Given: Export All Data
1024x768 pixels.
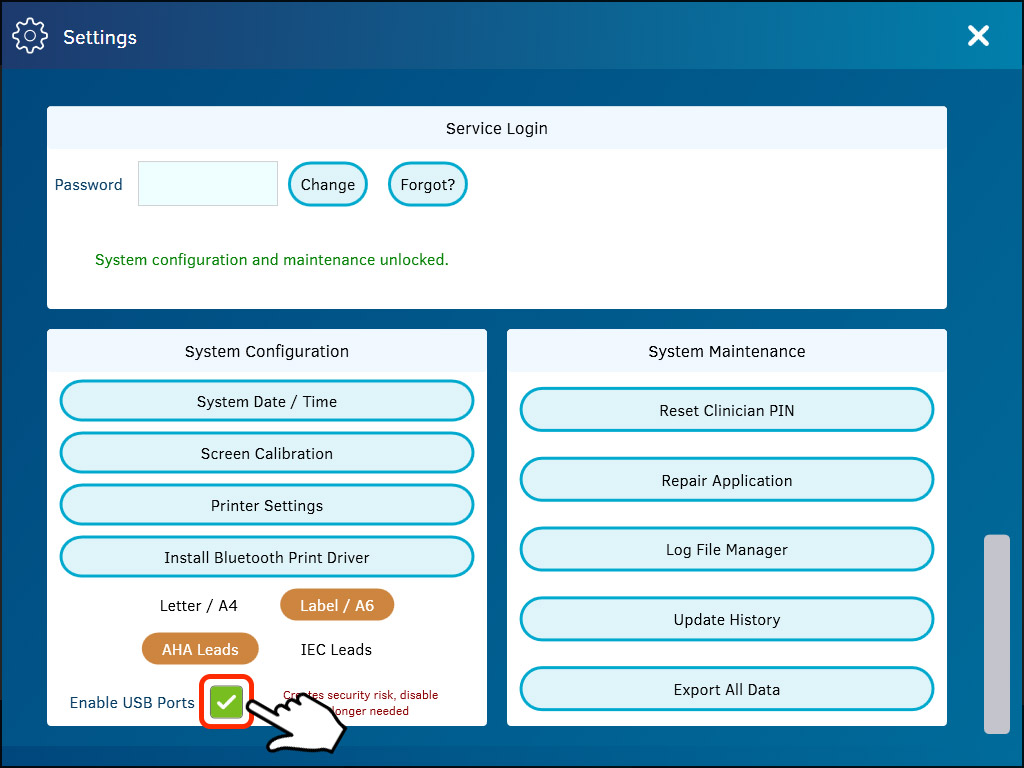Looking at the screenshot, I should coord(726,689).
